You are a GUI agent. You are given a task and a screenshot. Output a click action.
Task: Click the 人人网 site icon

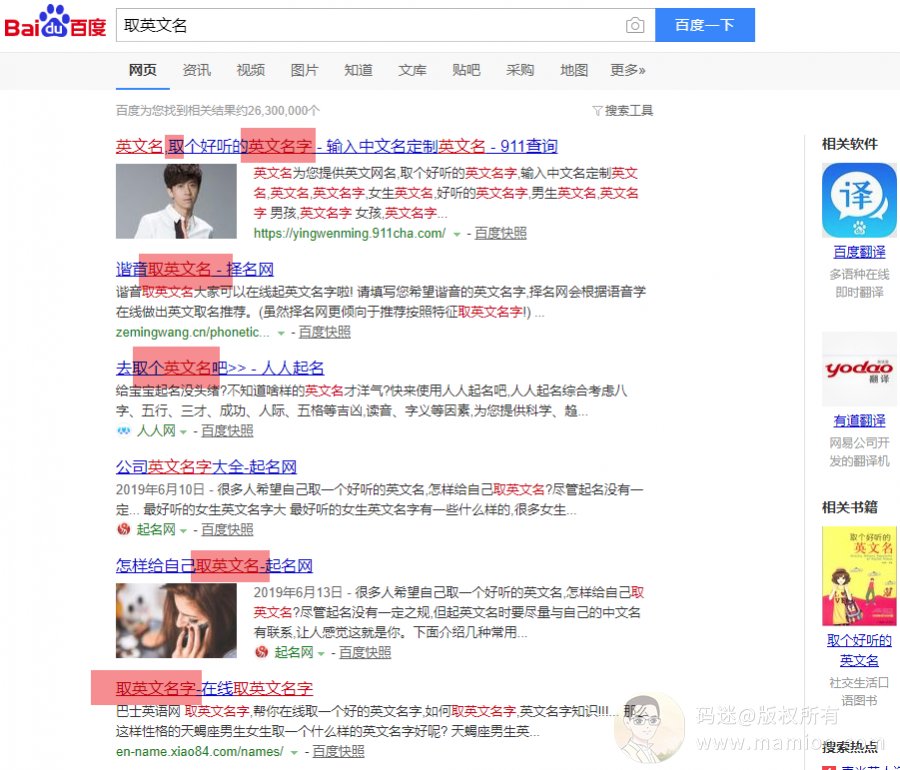click(123, 431)
